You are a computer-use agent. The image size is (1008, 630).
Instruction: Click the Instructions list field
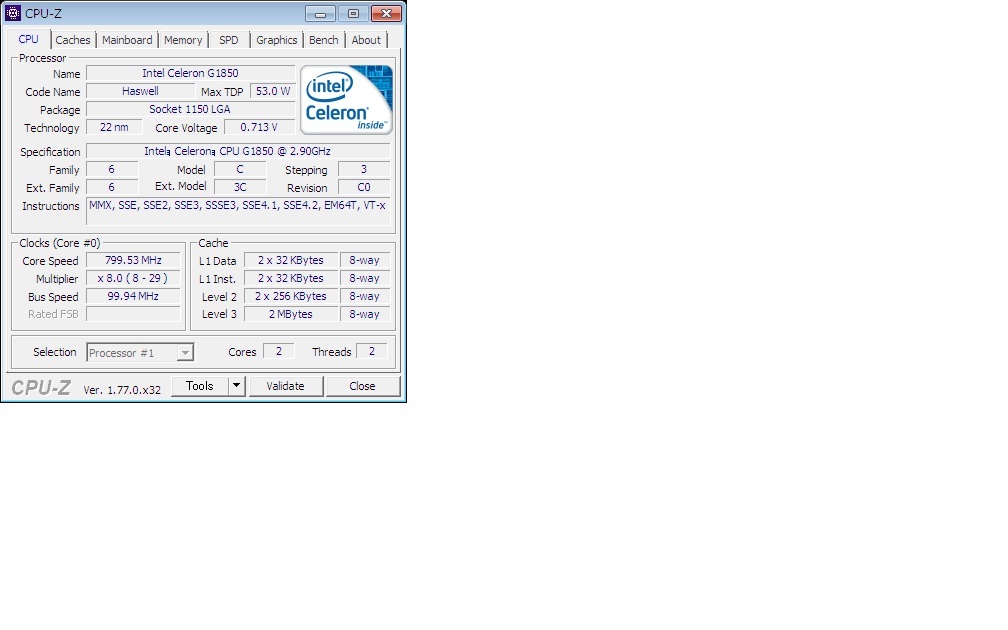[238, 212]
